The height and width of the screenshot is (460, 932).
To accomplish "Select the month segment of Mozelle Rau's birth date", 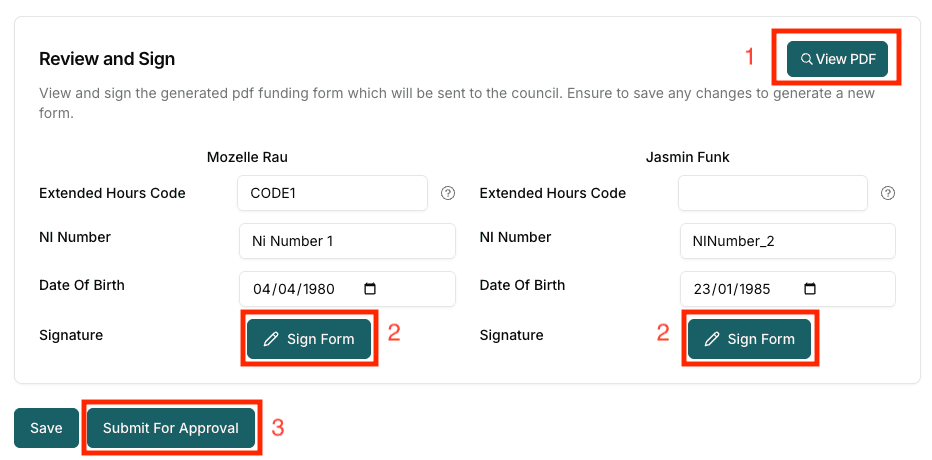I will [x=287, y=289].
